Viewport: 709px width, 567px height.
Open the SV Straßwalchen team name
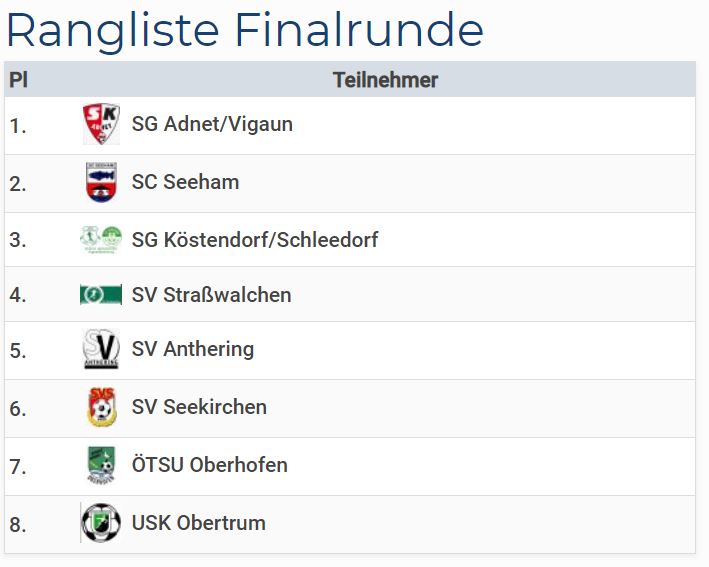(211, 295)
